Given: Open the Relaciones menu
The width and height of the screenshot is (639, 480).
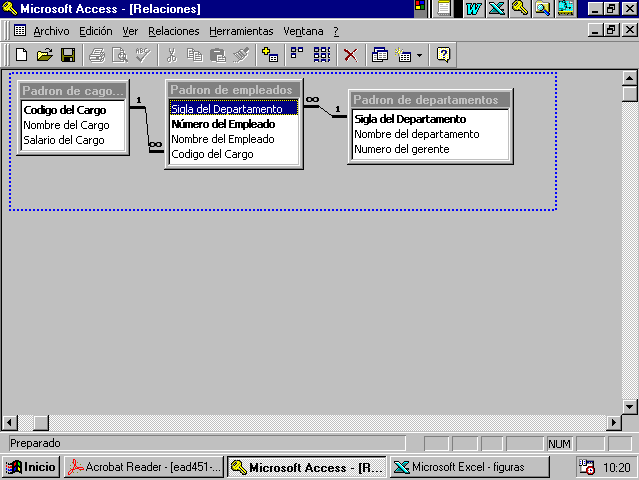Looking at the screenshot, I should tap(174, 31).
